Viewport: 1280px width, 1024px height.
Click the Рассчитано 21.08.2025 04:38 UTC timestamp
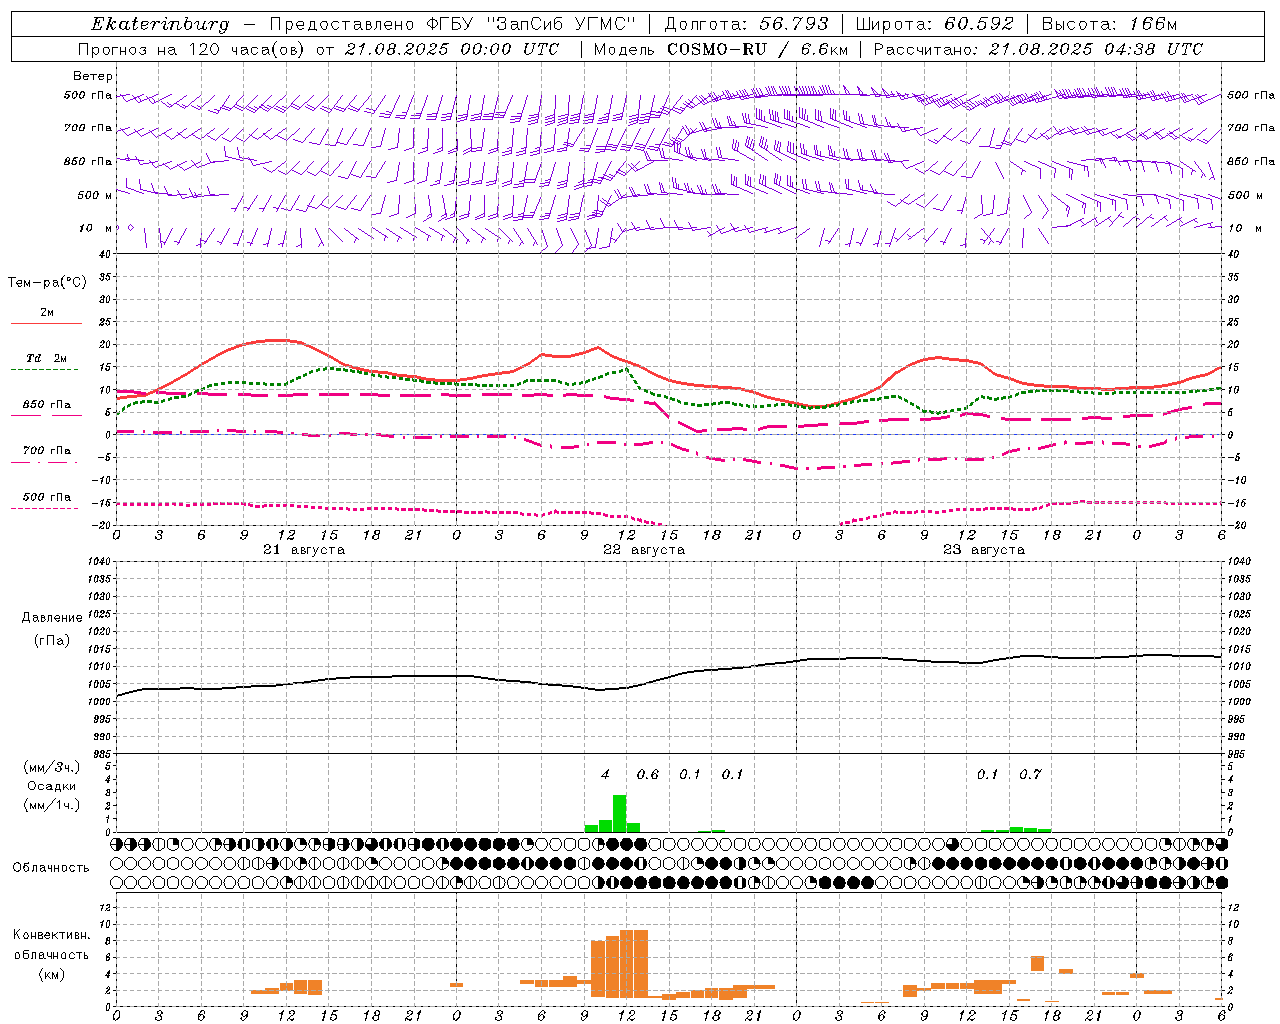(1038, 49)
